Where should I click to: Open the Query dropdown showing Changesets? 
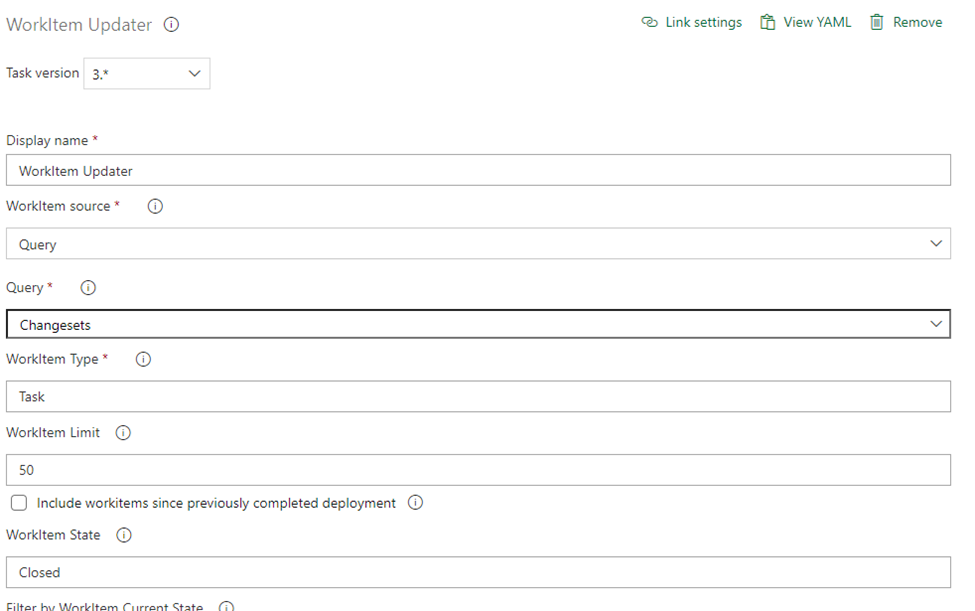pyautogui.click(x=937, y=323)
